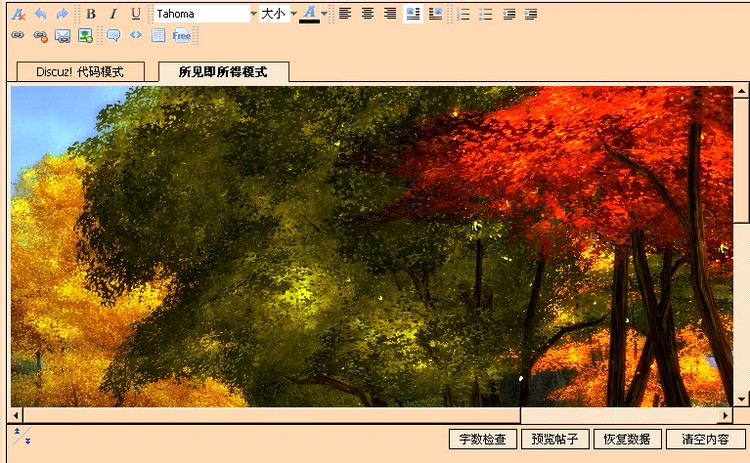The width and height of the screenshot is (750, 463).
Task: Insert the Free content tag
Action: click(x=181, y=36)
